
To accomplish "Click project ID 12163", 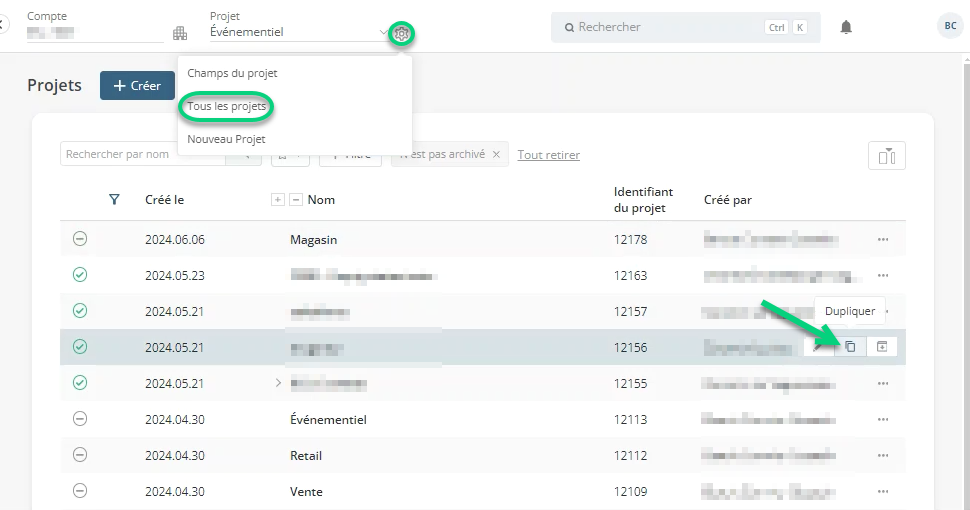I will point(630,275).
